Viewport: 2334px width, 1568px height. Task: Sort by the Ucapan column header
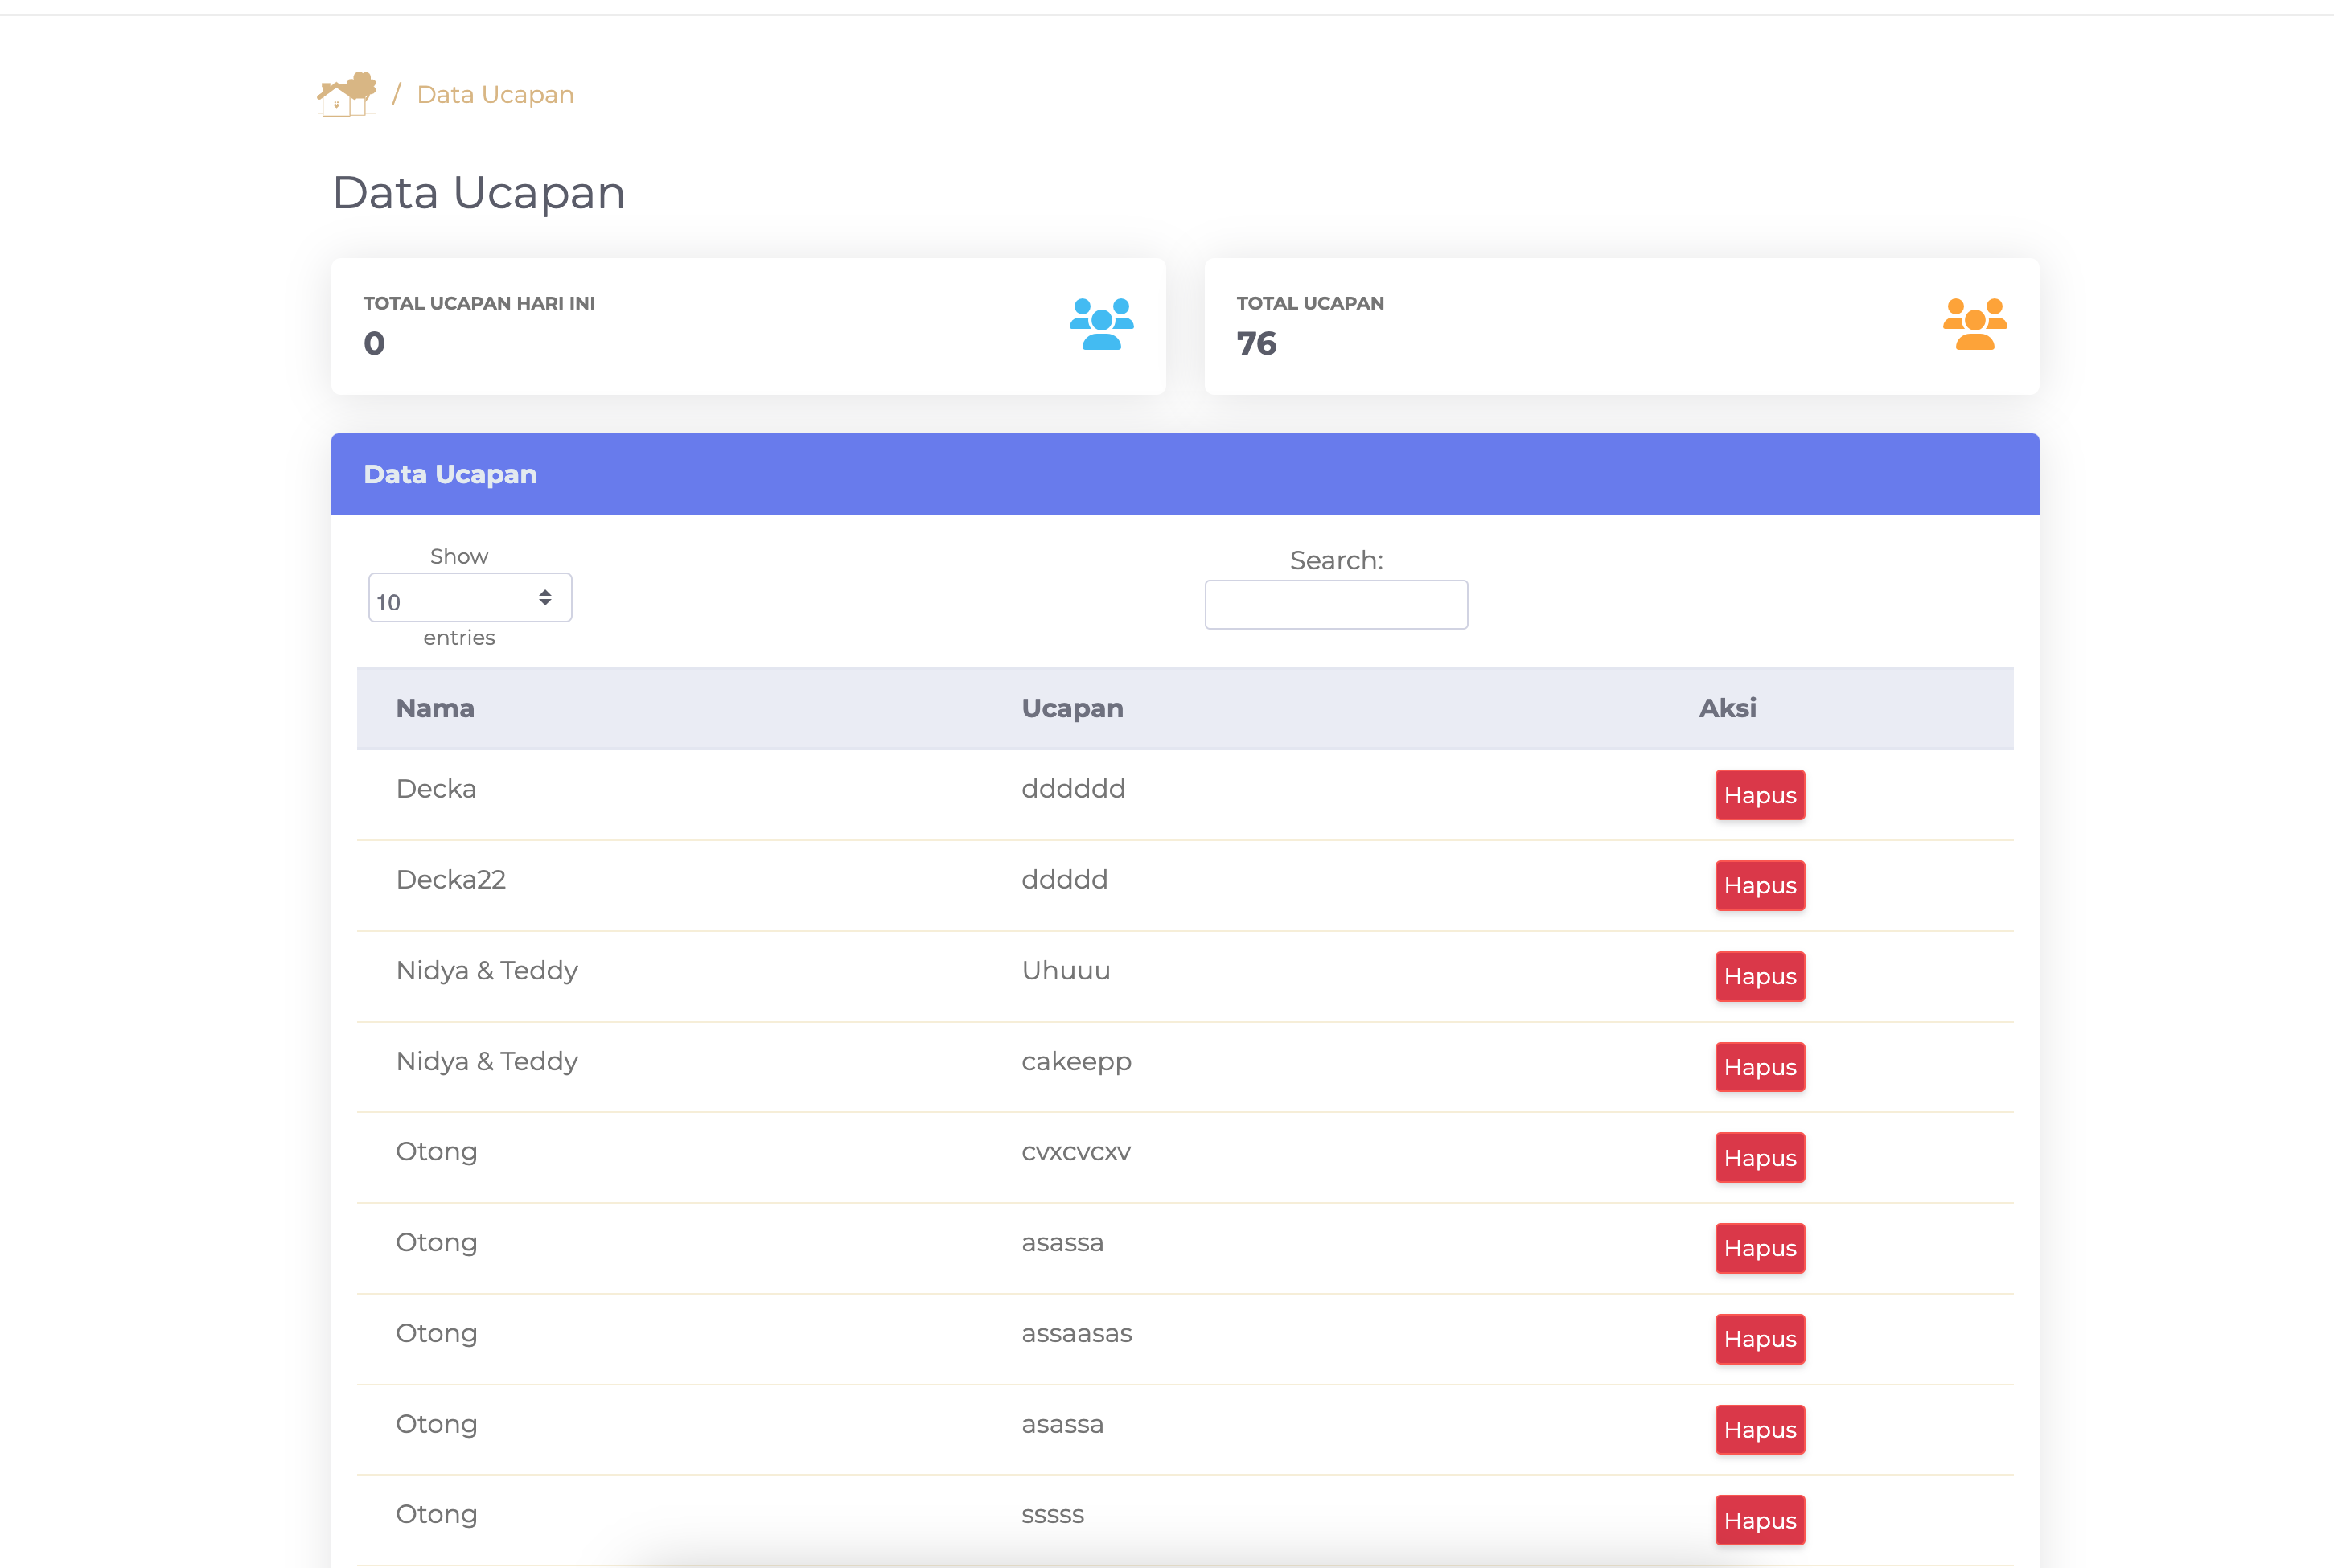click(x=1072, y=708)
